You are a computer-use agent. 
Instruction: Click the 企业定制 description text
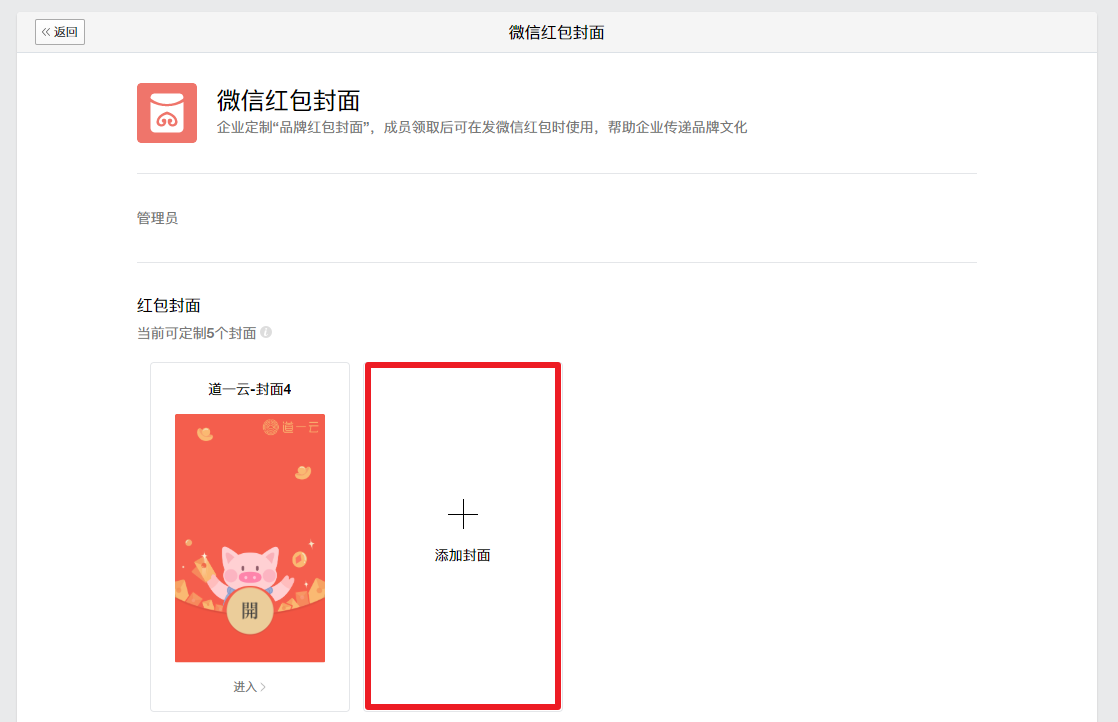482,128
